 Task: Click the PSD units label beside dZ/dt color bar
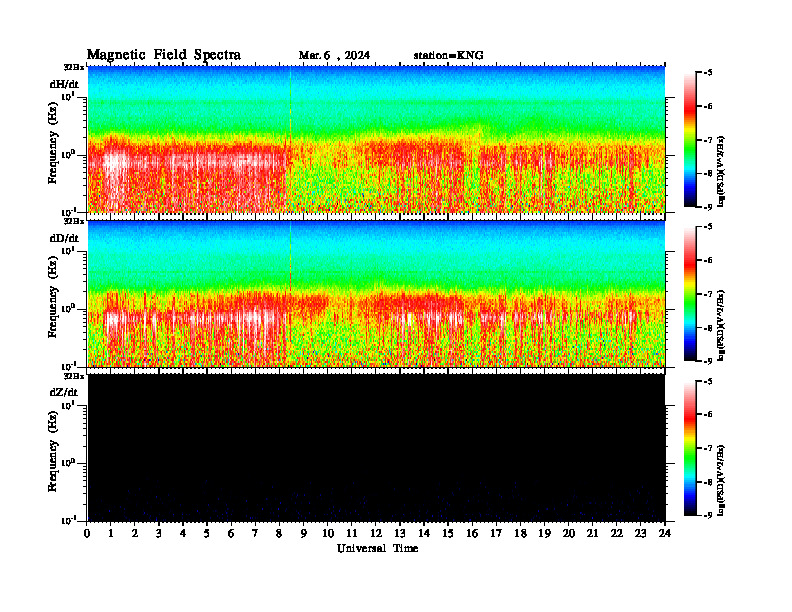point(721,480)
